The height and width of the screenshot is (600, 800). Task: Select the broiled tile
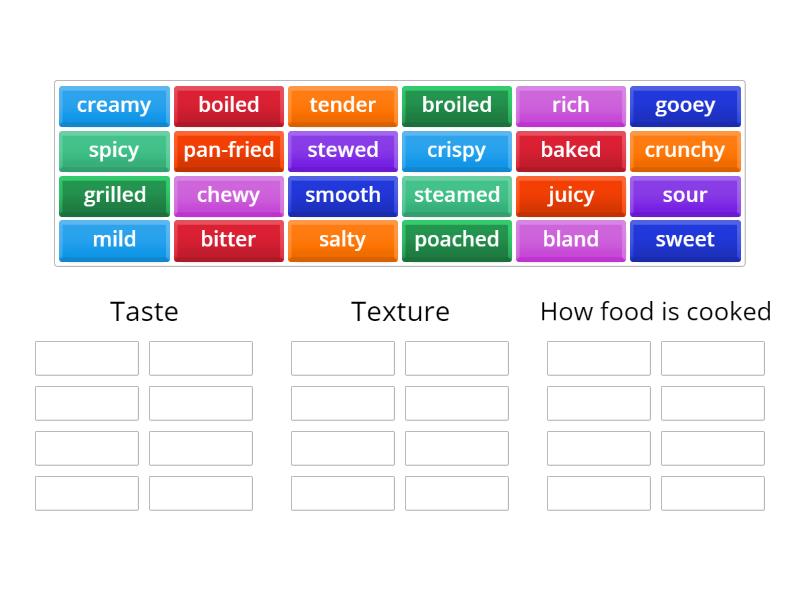456,106
